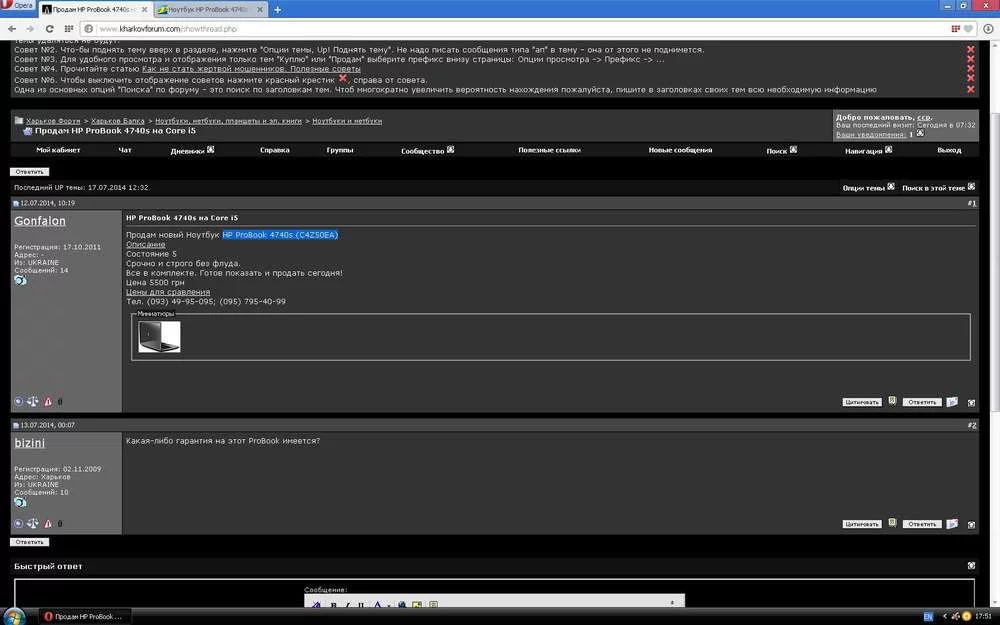Click the Ответить button below post #2
Screen dimensions: 1000x625
pyautogui.click(x=29, y=541)
